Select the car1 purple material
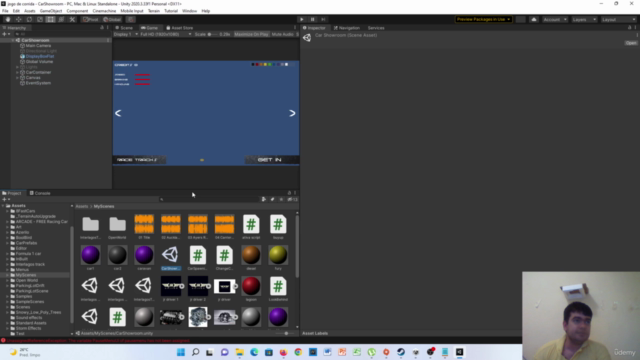The width and height of the screenshot is (640, 360). click(90, 258)
